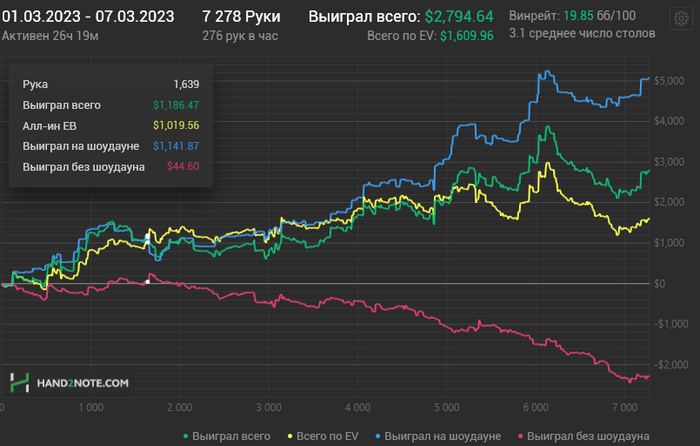Open graph settings gear icon

point(681,19)
